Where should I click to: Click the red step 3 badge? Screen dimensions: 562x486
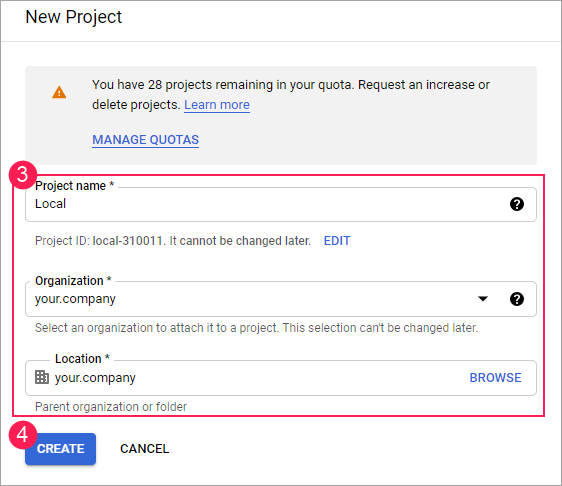tap(23, 175)
